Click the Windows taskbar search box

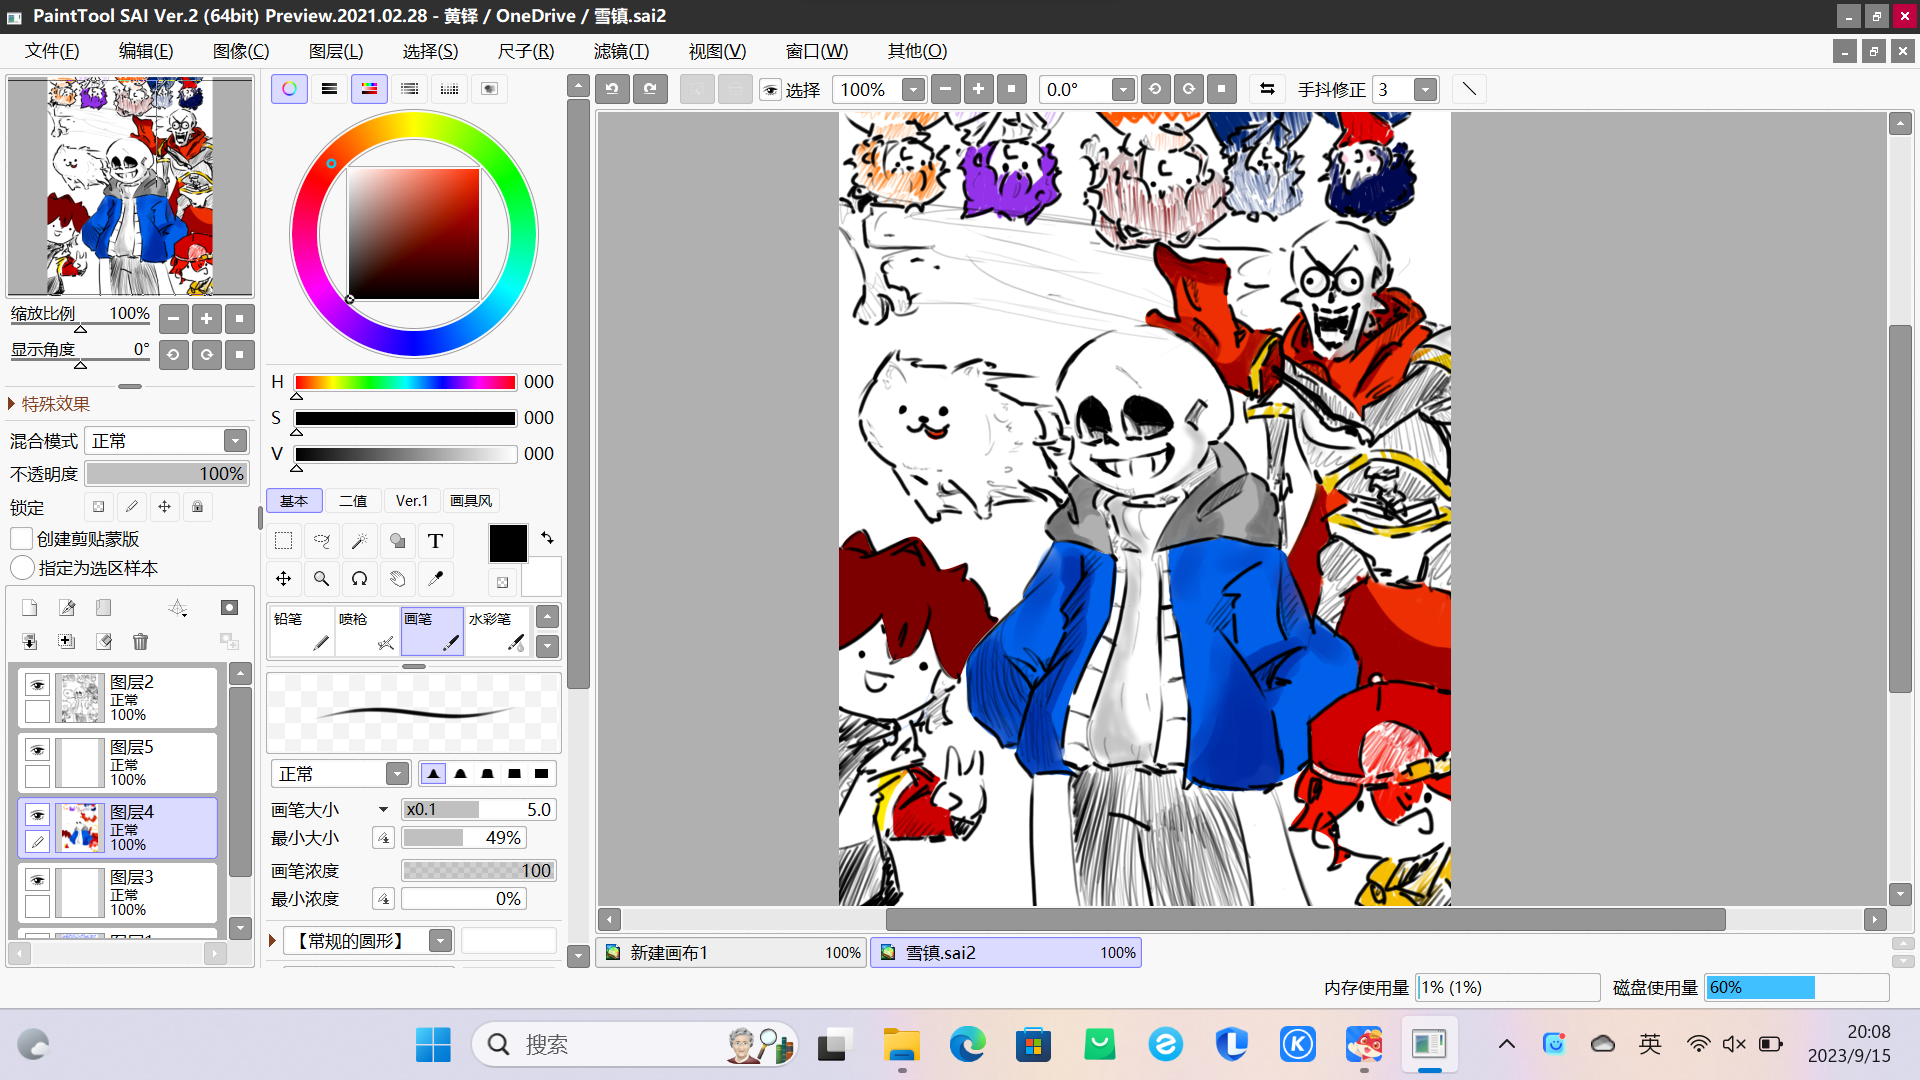click(635, 1045)
